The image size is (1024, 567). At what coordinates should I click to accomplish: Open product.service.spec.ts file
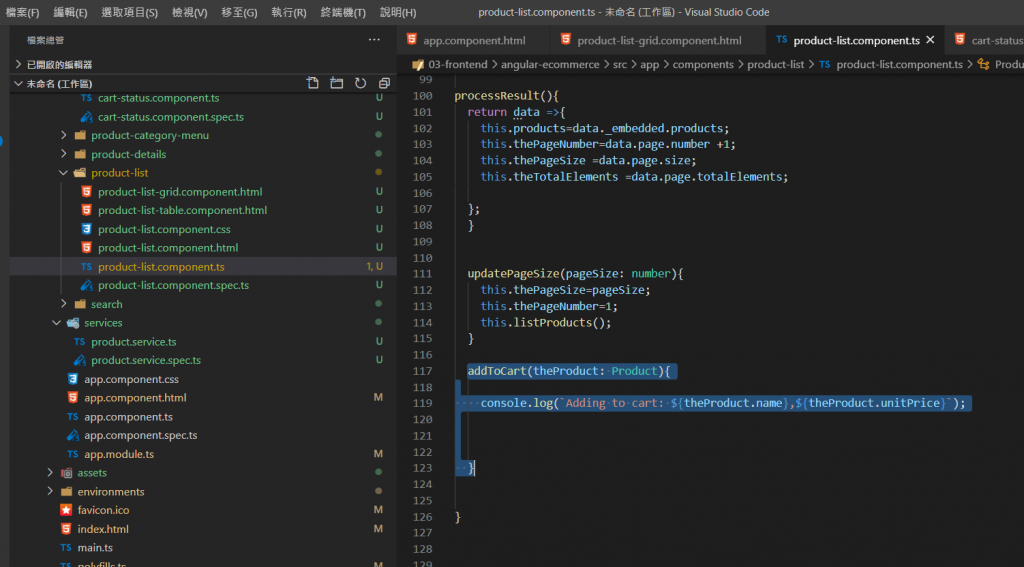click(x=146, y=360)
